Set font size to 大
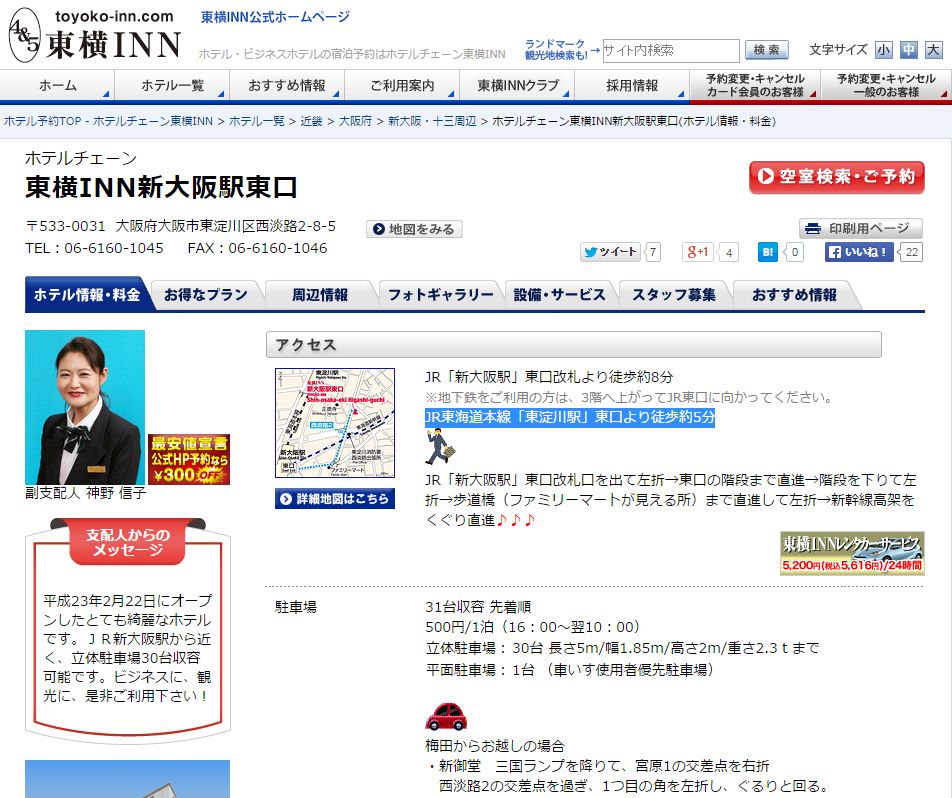The height and width of the screenshot is (798, 952). point(933,49)
